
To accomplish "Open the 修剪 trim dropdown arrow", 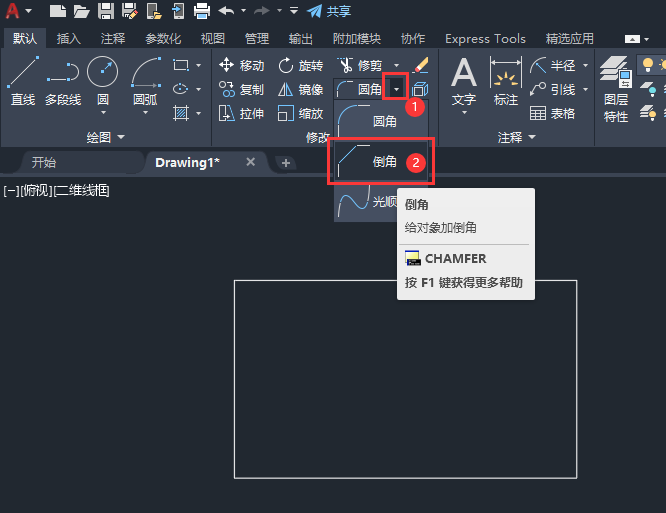I will [x=397, y=65].
